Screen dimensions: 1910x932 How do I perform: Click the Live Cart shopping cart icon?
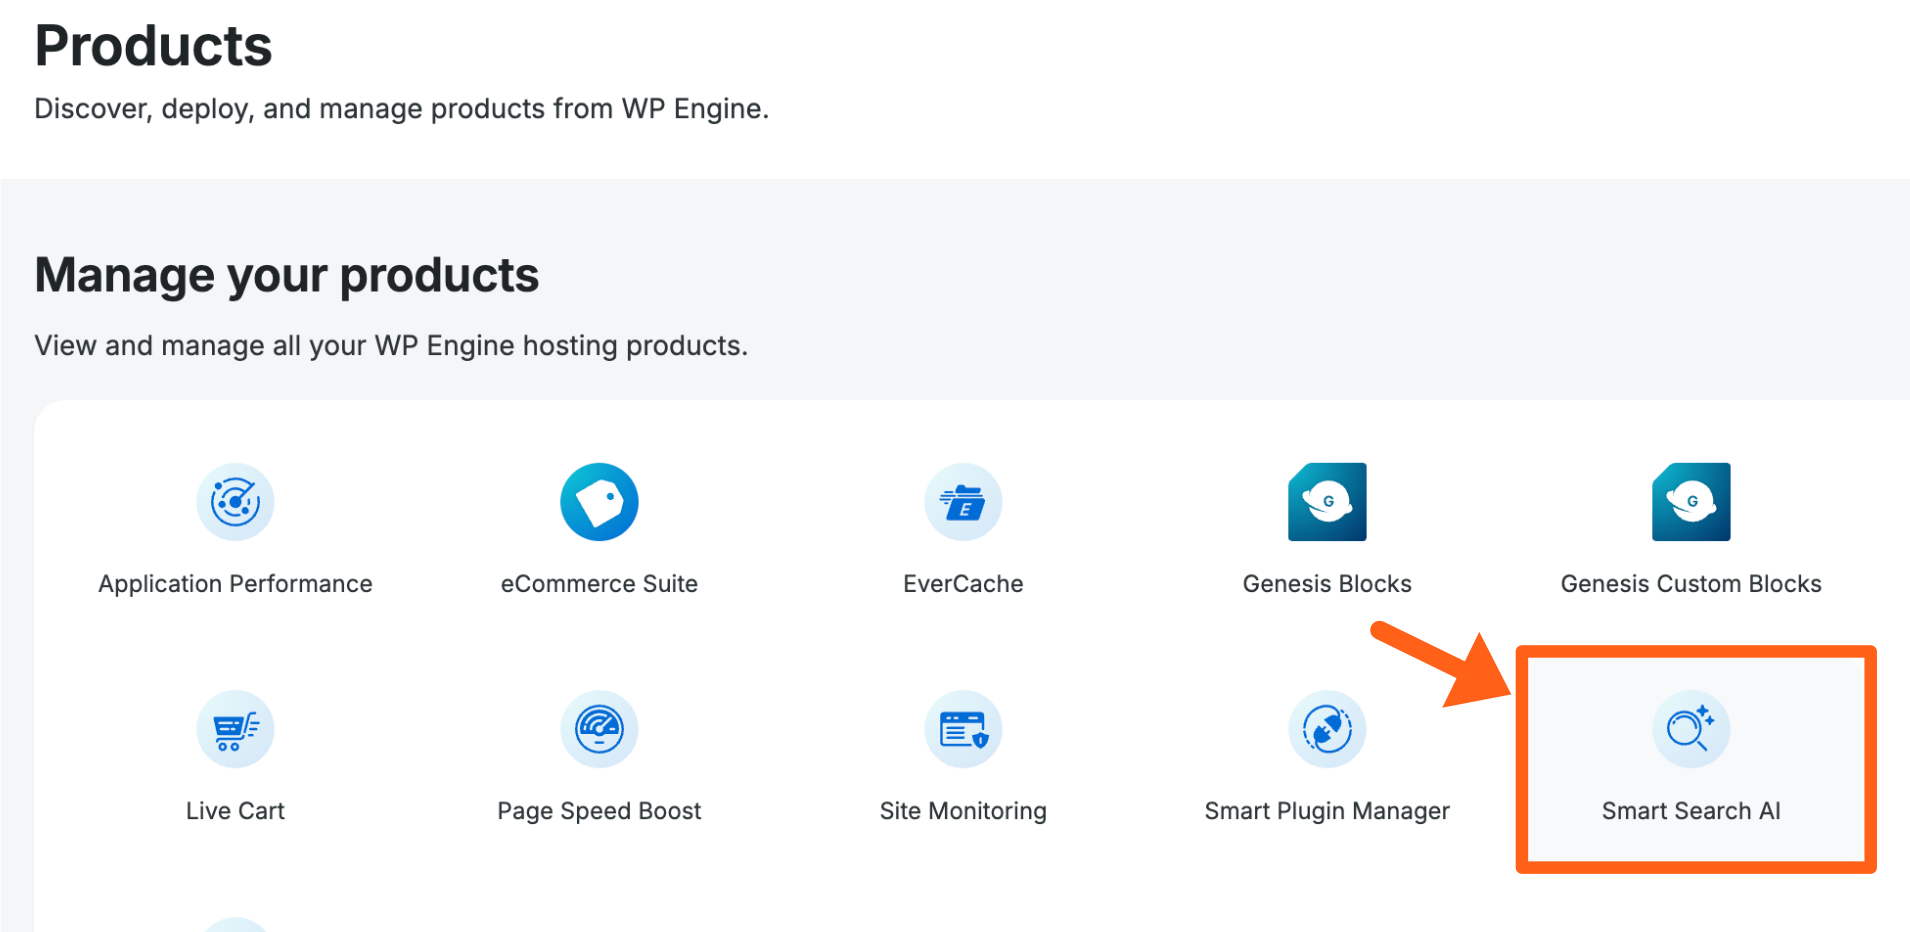[x=235, y=729]
